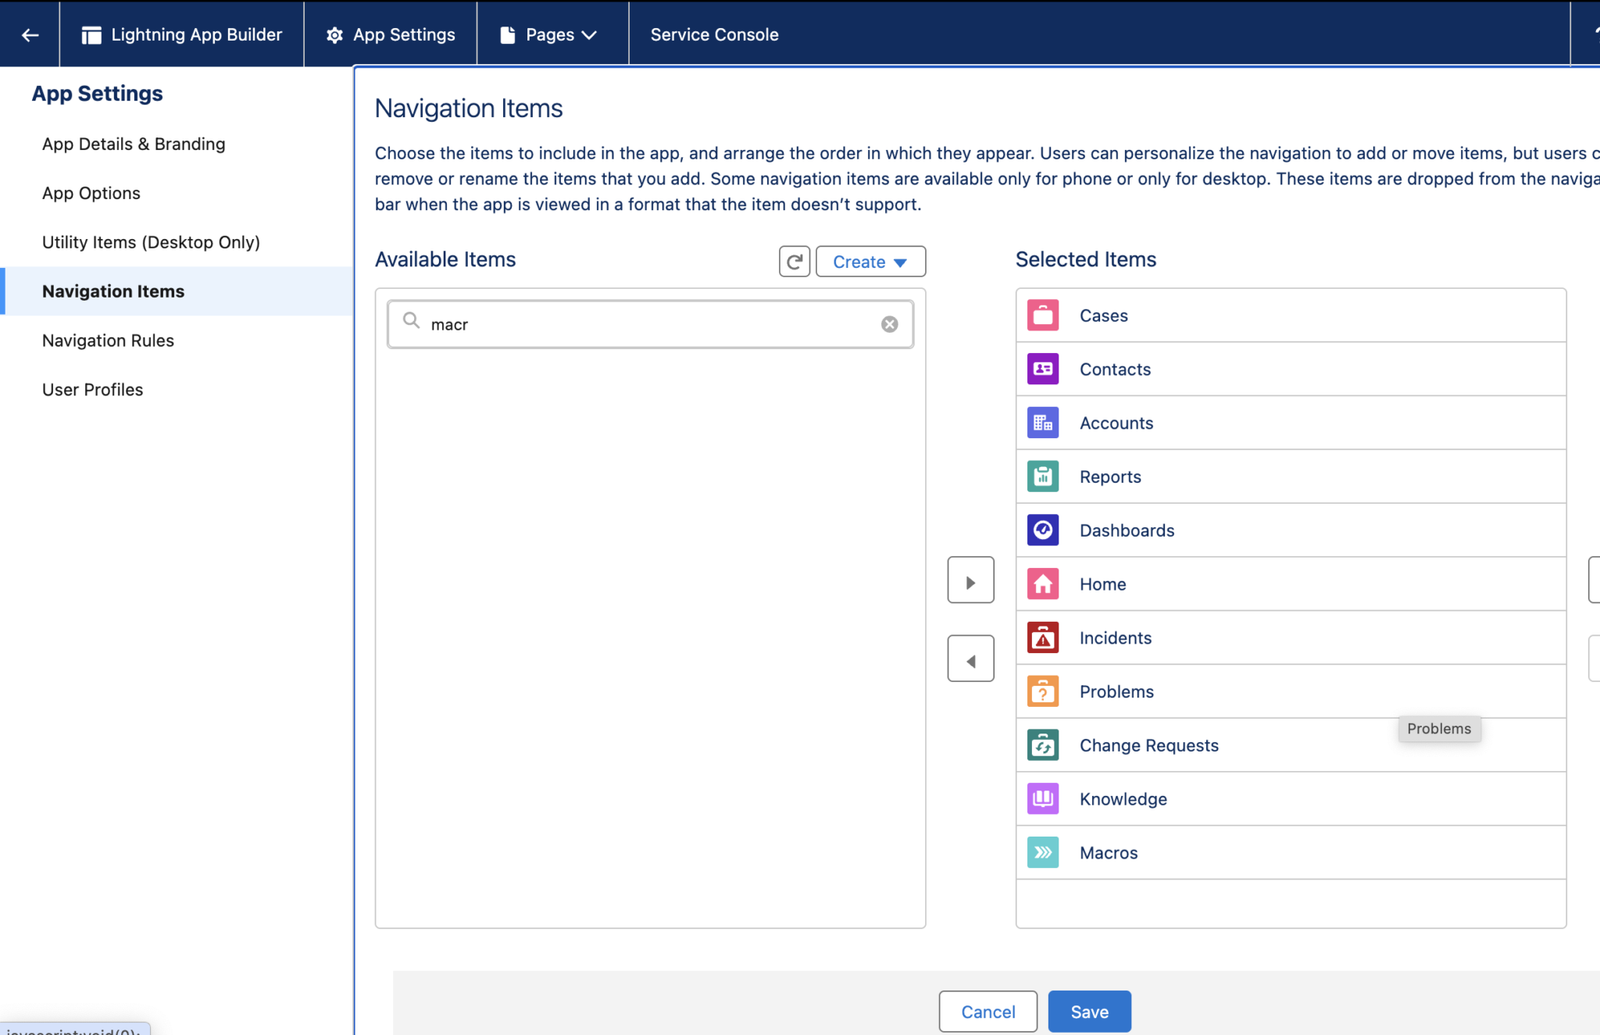Image resolution: width=1600 pixels, height=1035 pixels.
Task: Open the App Settings menu
Action: pyautogui.click(x=390, y=34)
